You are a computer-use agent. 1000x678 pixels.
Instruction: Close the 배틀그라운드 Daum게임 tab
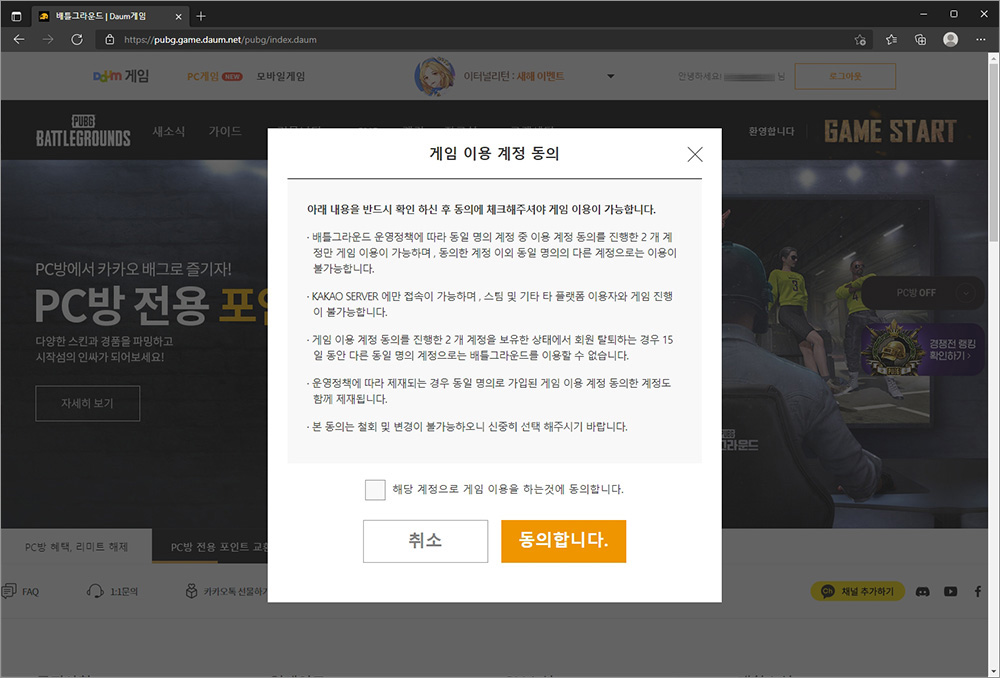179,17
